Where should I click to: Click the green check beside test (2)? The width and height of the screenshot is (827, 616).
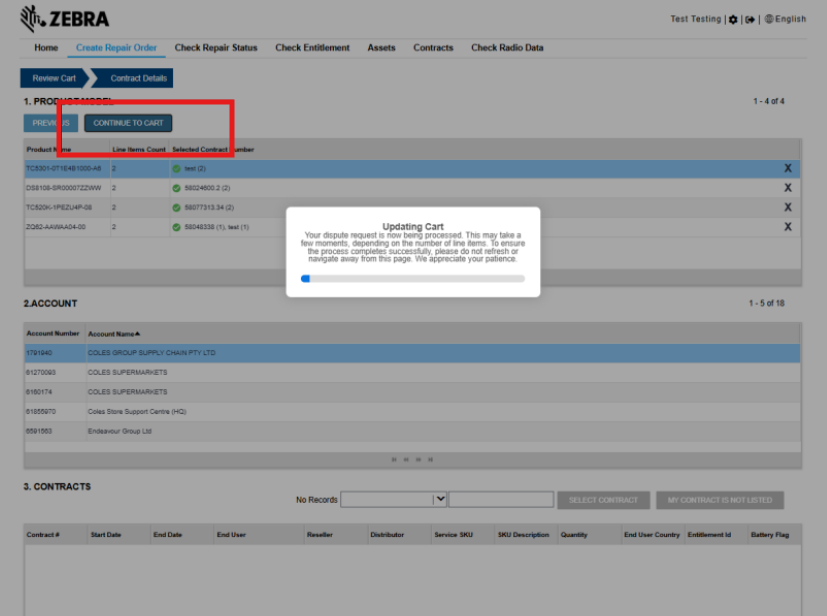click(x=176, y=169)
